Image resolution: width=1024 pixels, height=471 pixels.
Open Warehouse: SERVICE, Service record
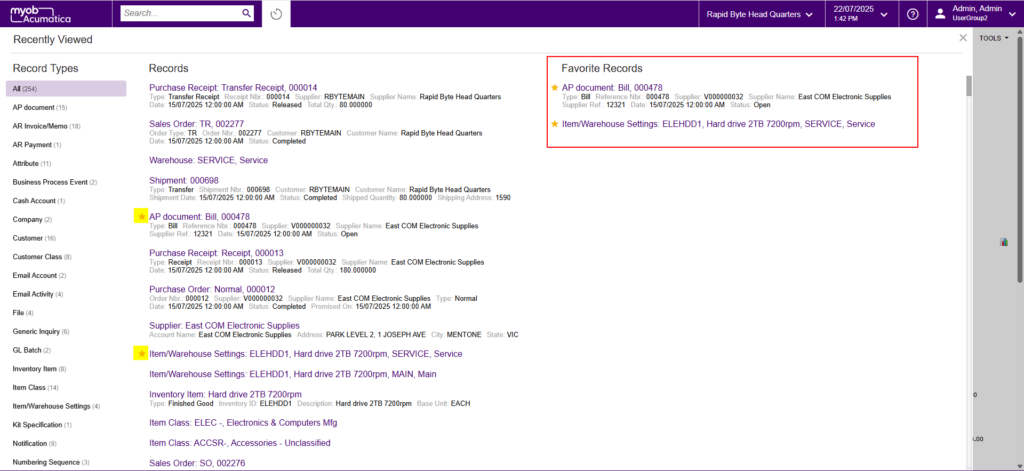[208, 160]
